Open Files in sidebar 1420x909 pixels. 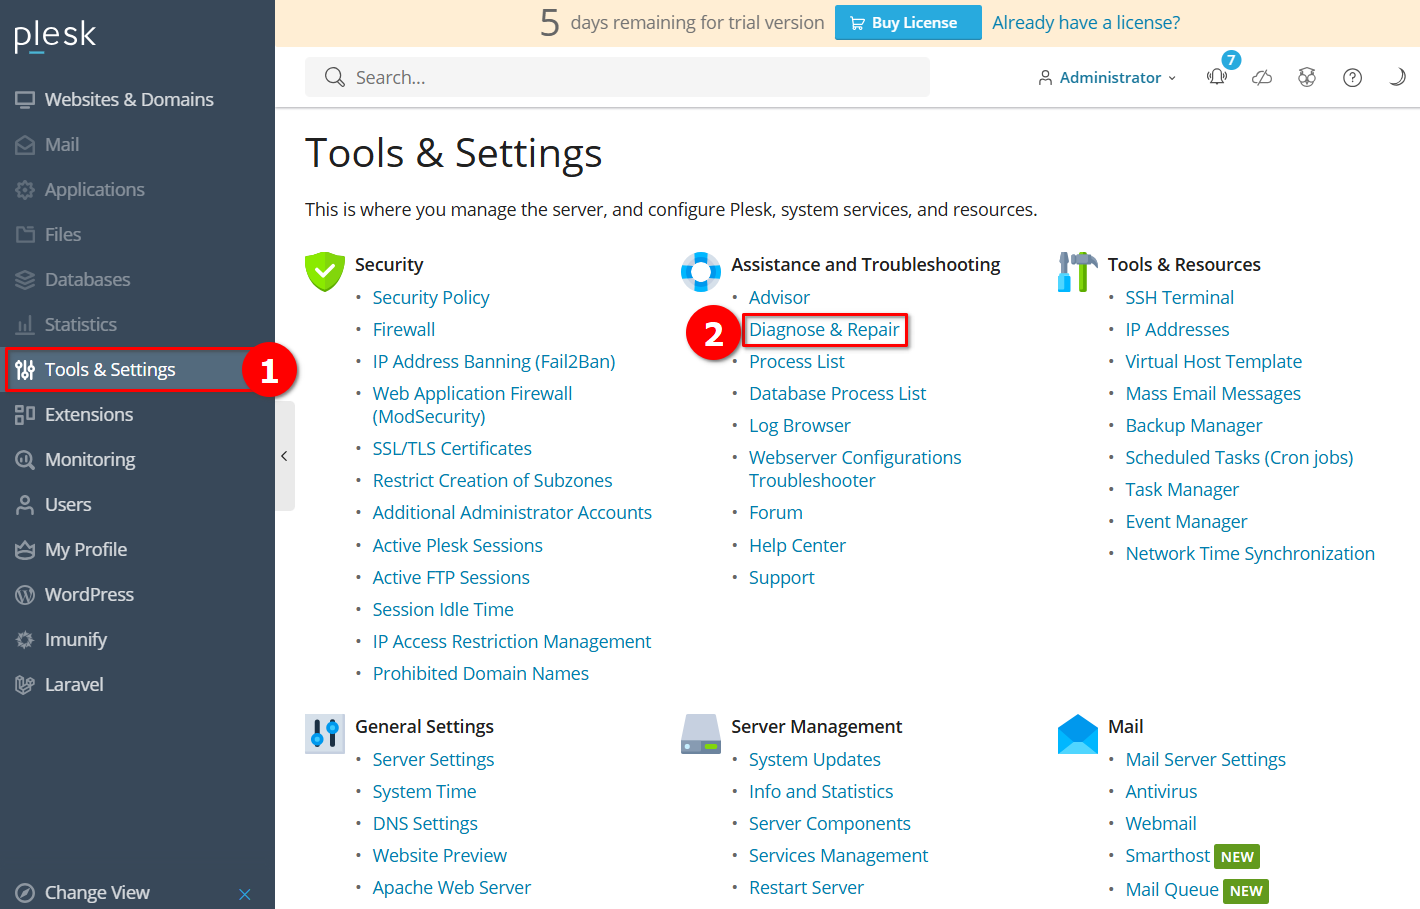coord(137,234)
